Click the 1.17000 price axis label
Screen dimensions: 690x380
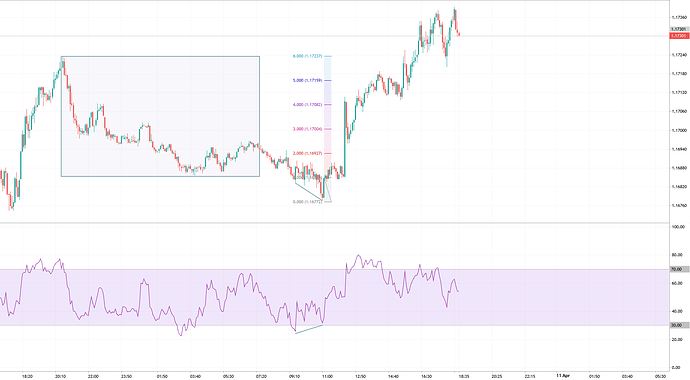coord(679,130)
